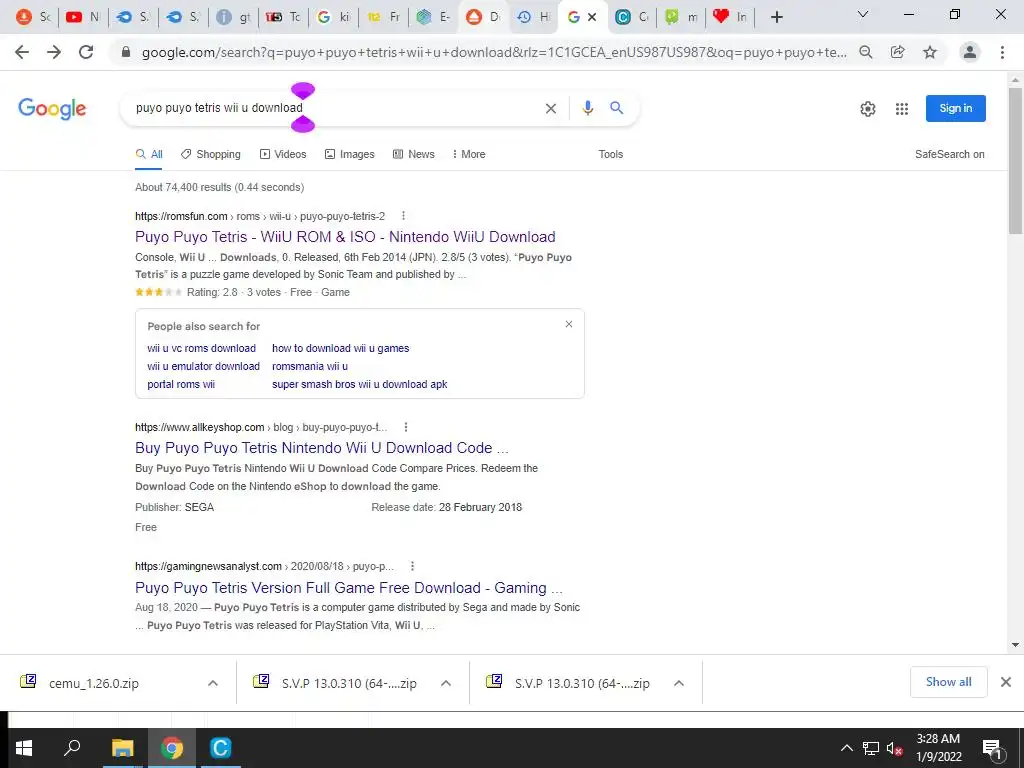Open the zoom magnifier in address bar
Viewport: 1024px width, 768px height.
click(866, 52)
